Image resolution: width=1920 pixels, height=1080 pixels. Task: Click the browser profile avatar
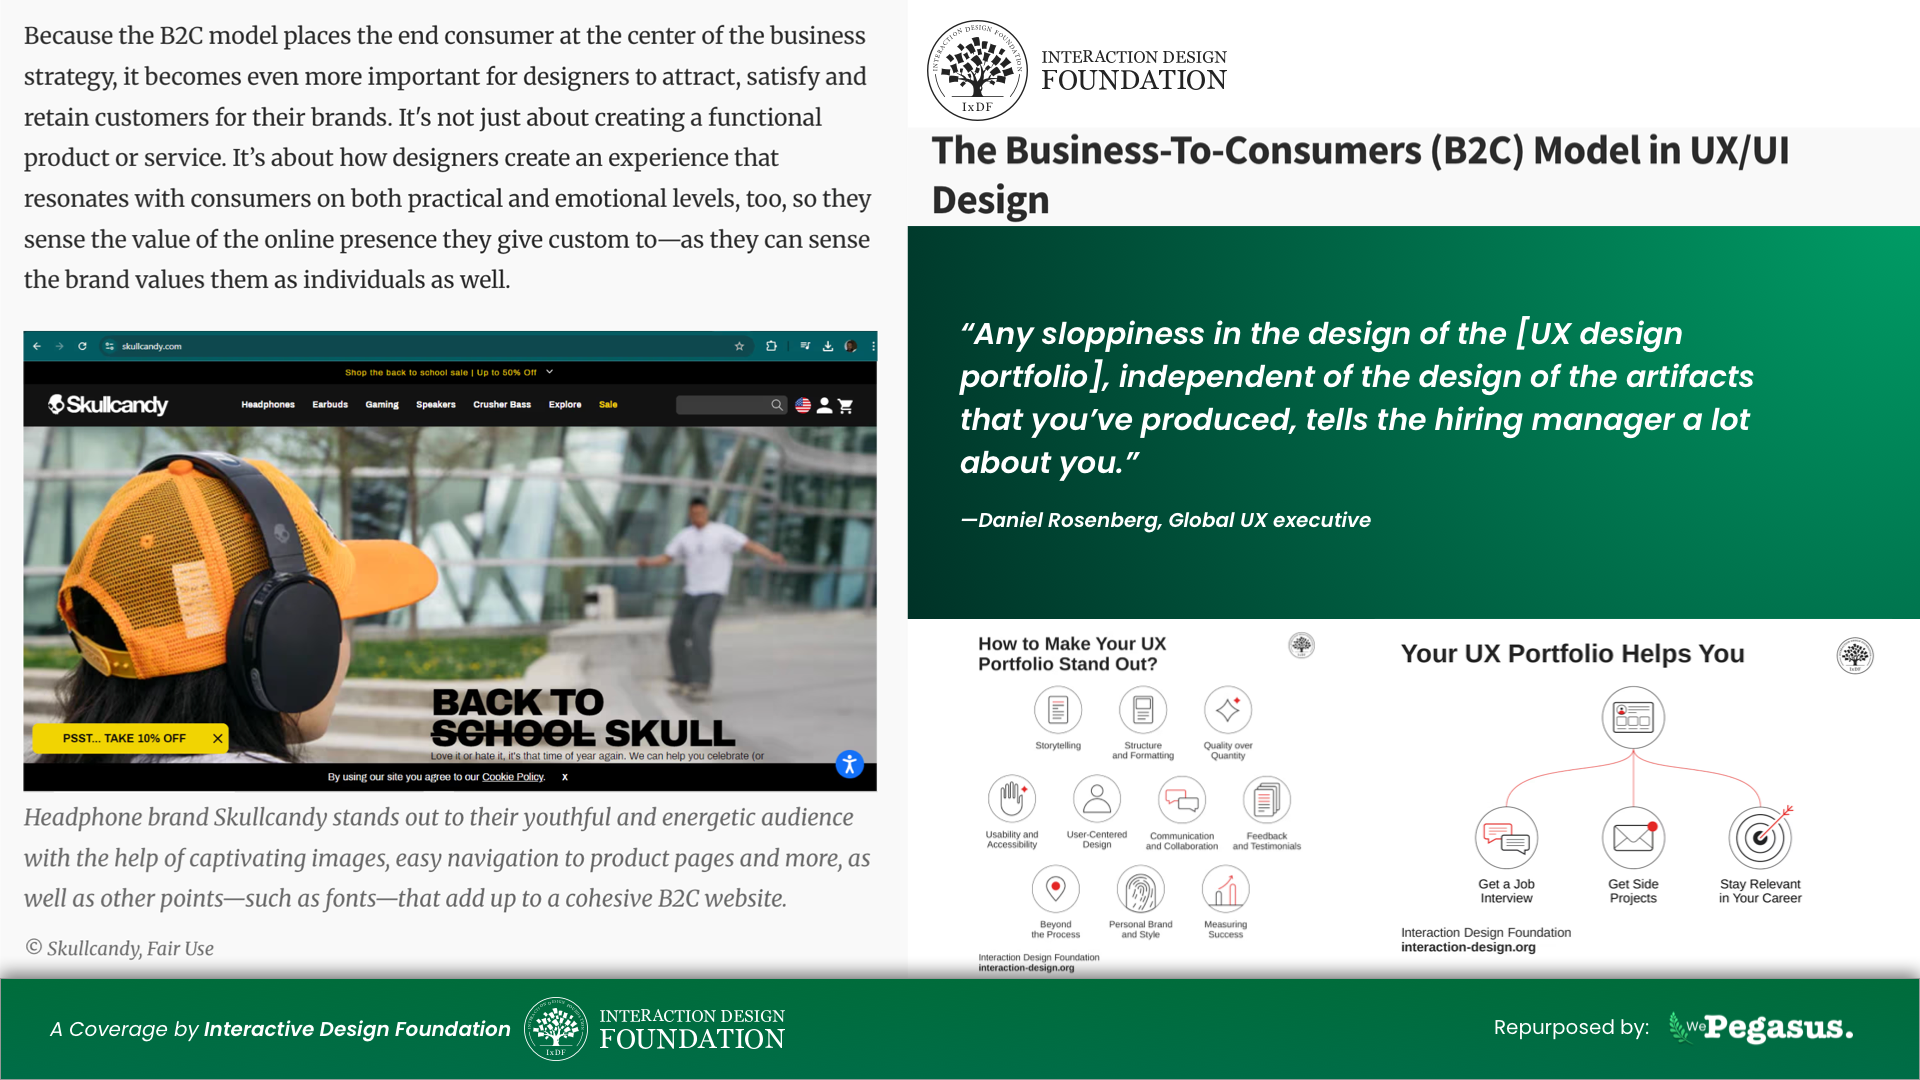point(851,346)
